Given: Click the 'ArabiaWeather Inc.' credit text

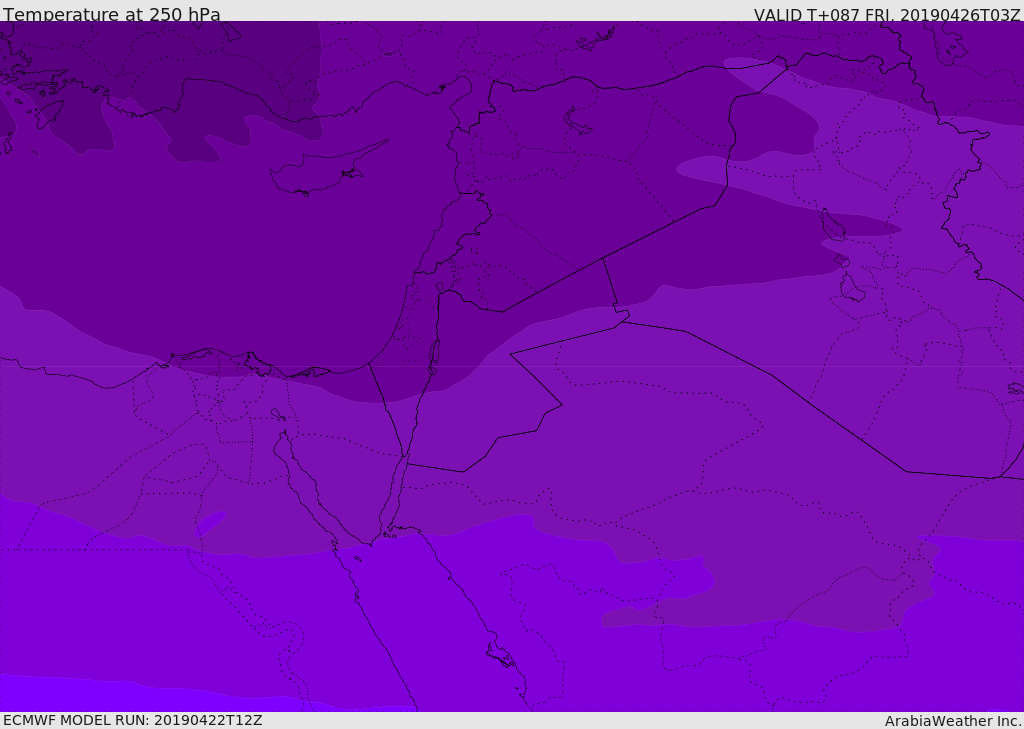Looking at the screenshot, I should pyautogui.click(x=952, y=721).
